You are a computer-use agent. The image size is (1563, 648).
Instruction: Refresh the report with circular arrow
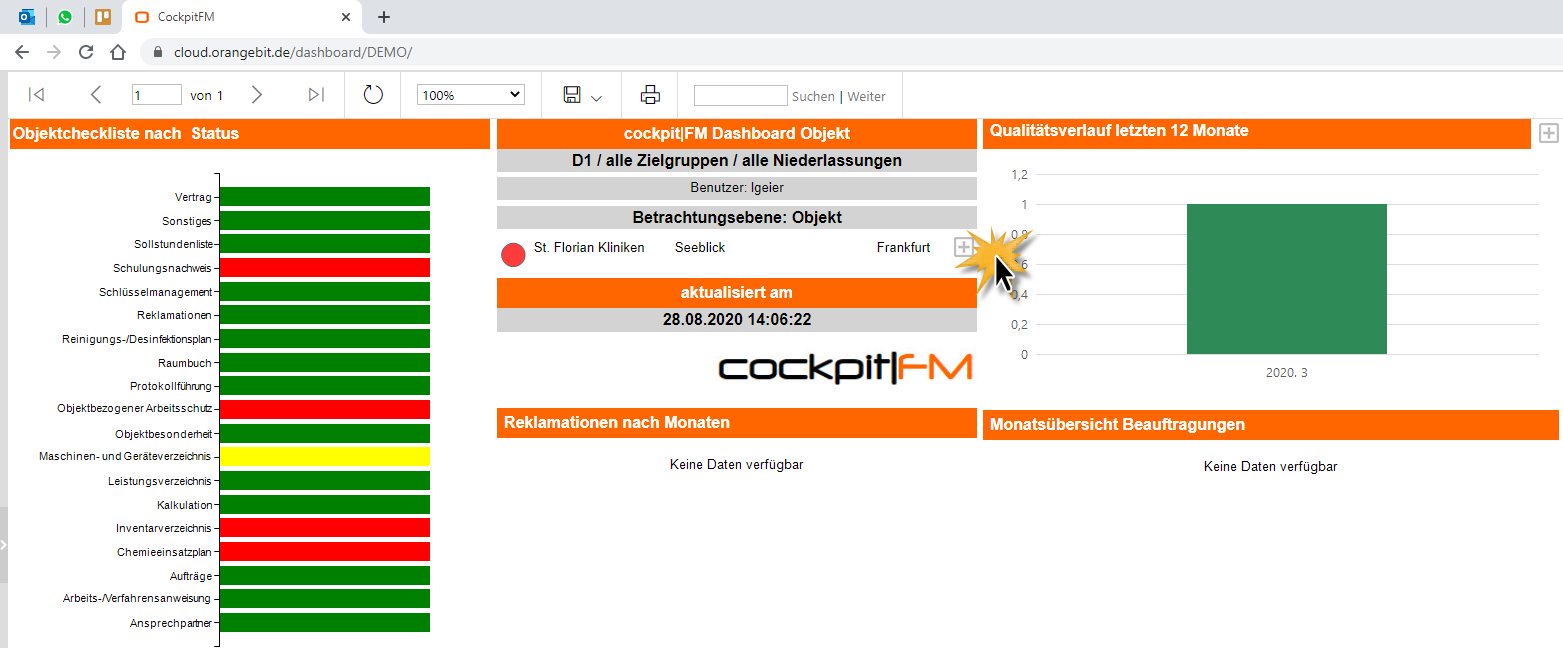tap(373, 95)
